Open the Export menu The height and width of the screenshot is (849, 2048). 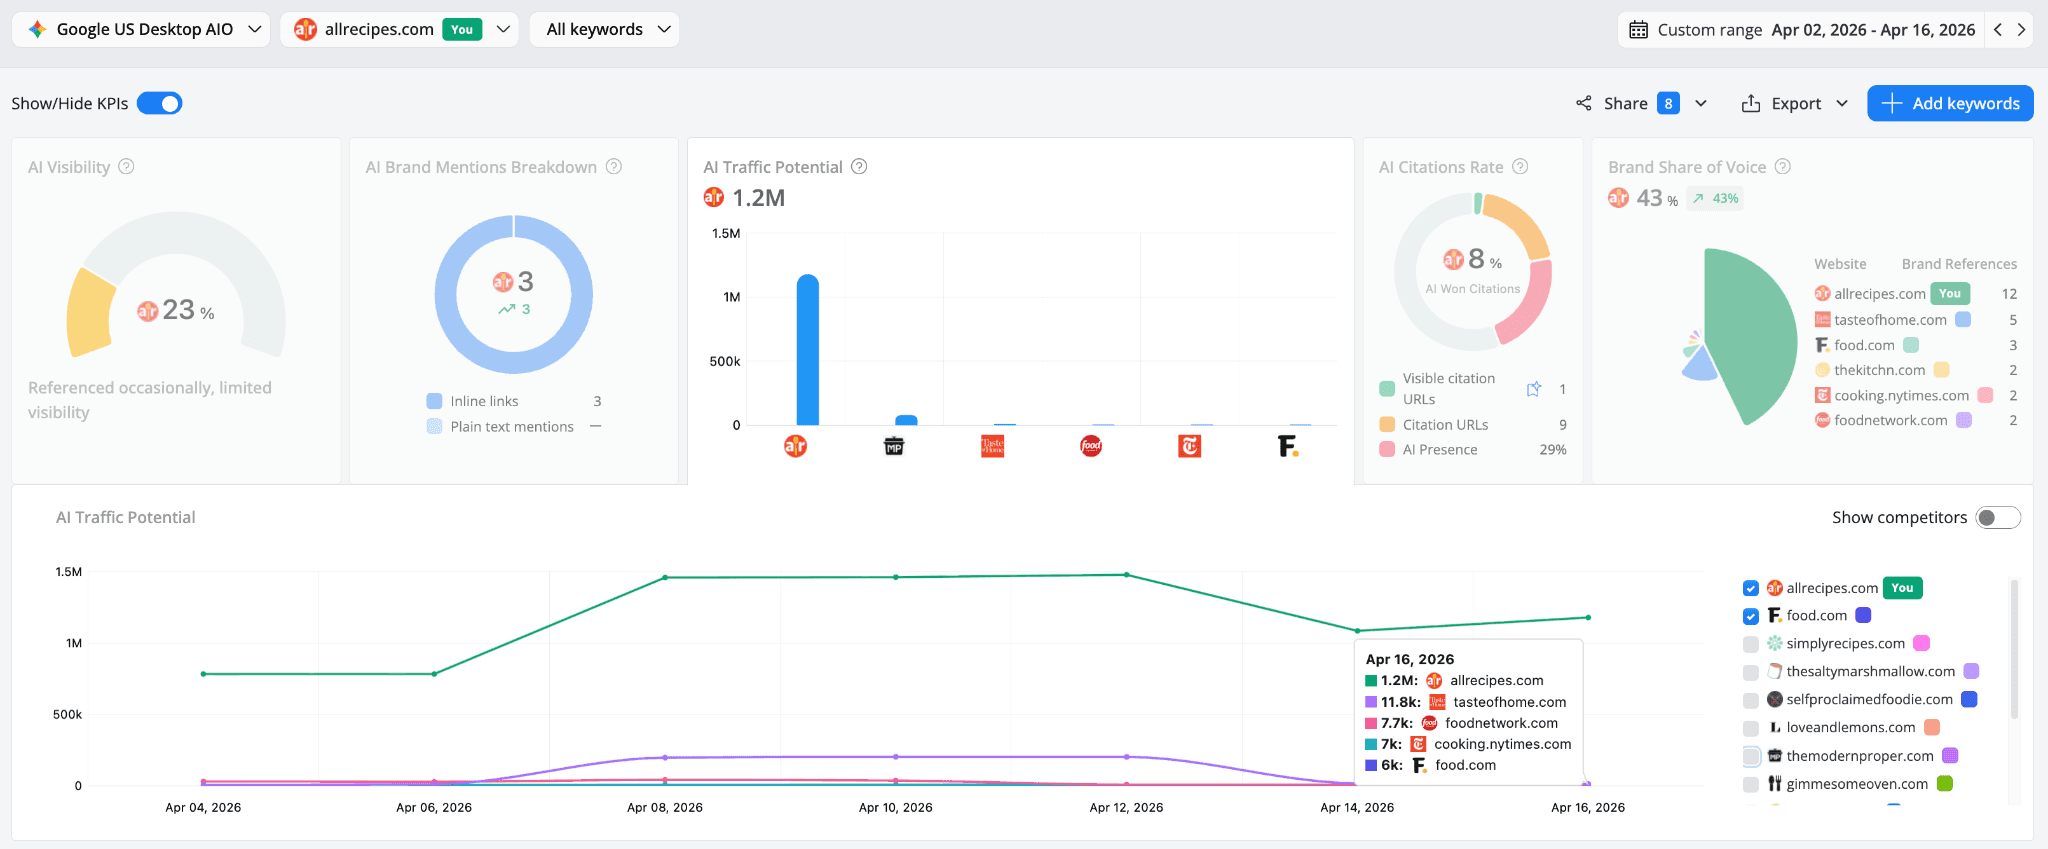1795,103
